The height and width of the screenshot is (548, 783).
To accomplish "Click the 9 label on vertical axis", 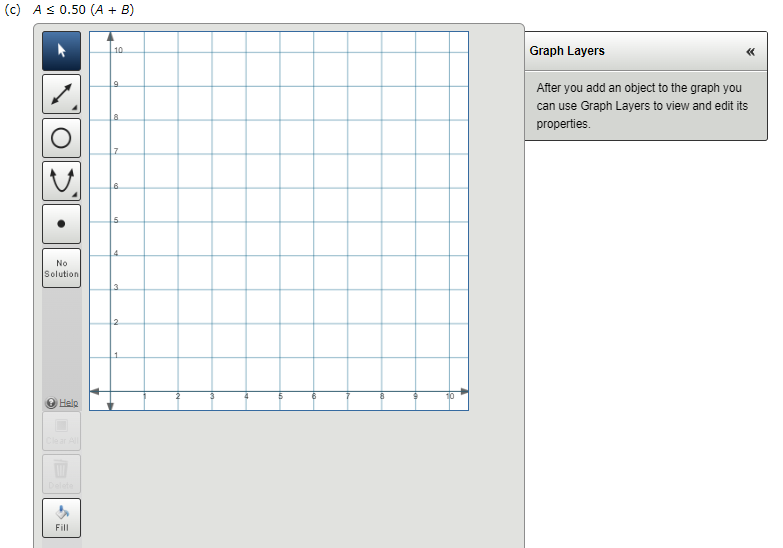I will coord(116,84).
